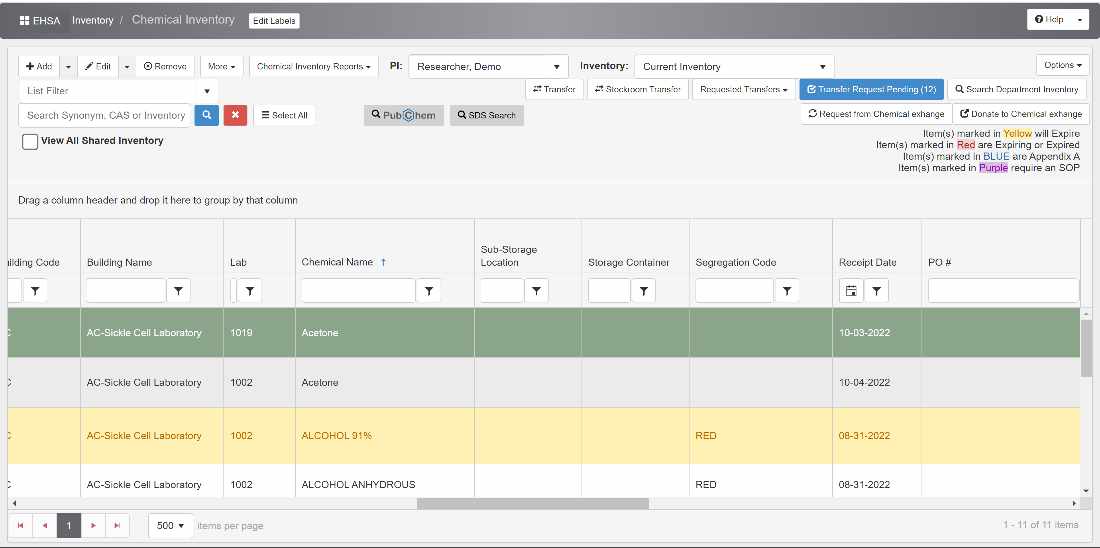Open Receipt Date calendar picker icon
The height and width of the screenshot is (548, 1100).
(x=851, y=291)
